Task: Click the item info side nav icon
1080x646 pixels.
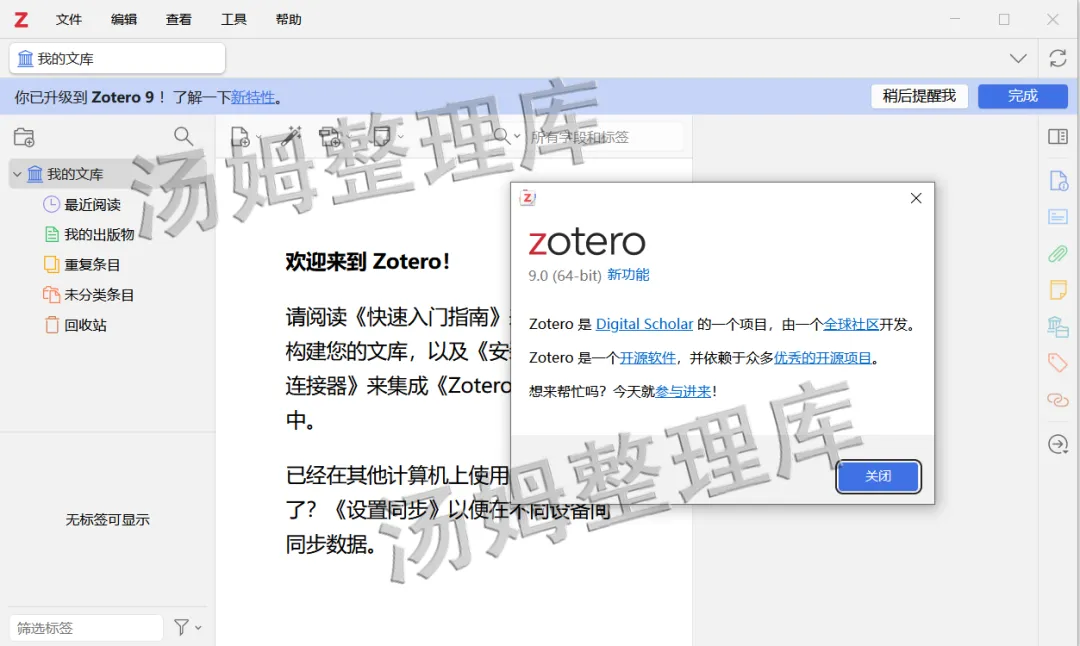Action: pos(1058,180)
